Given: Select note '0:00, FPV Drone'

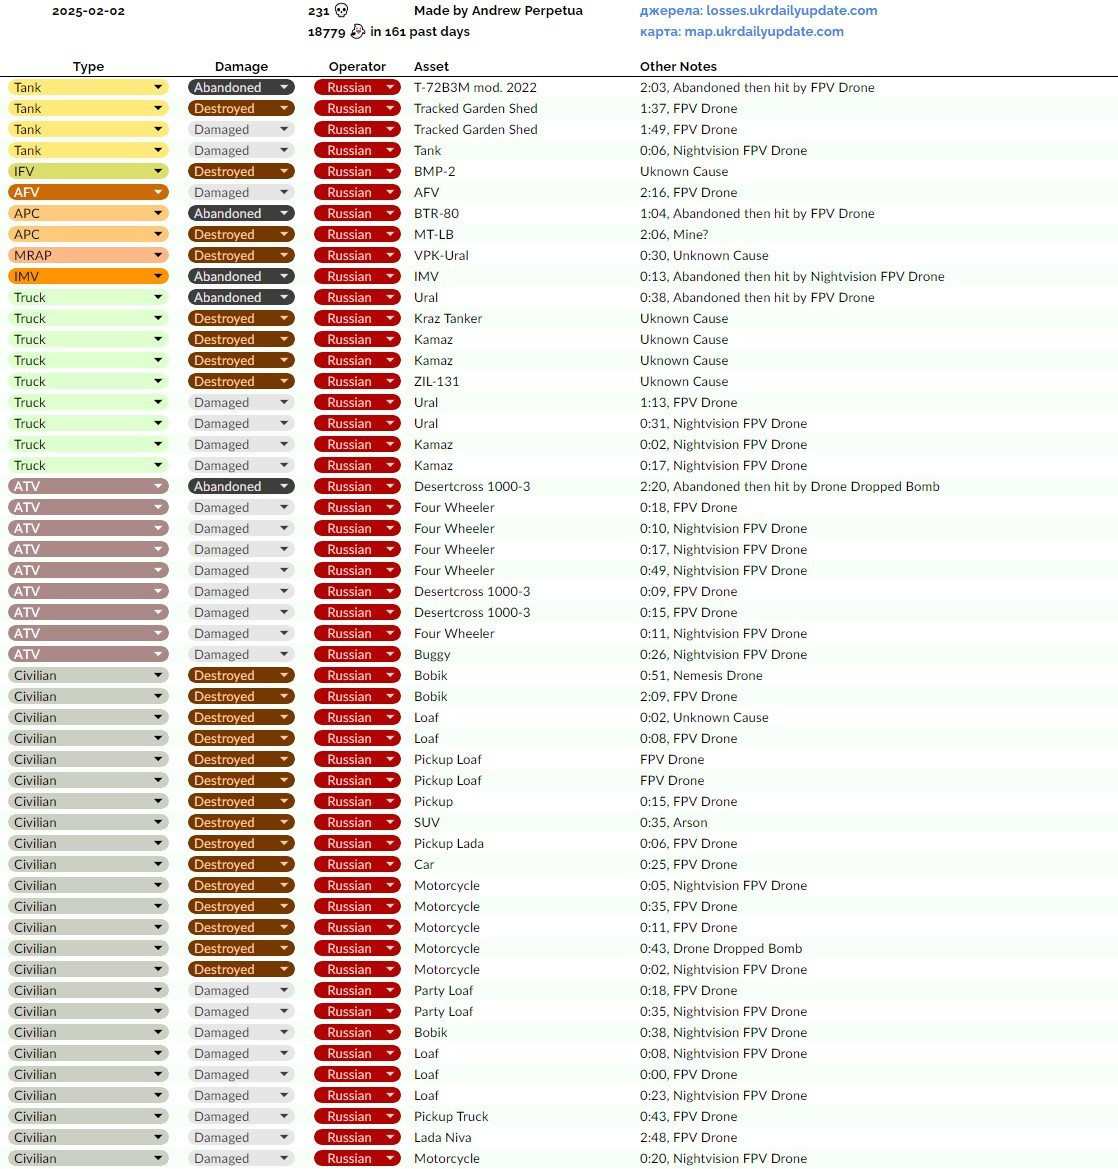Looking at the screenshot, I should pos(689,1074).
